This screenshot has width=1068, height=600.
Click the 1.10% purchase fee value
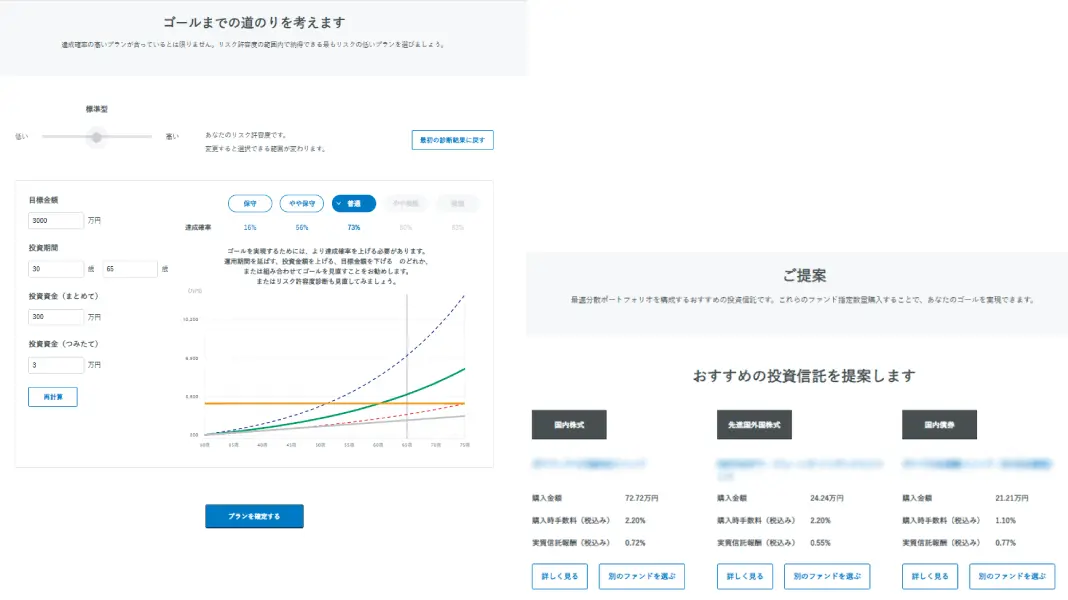click(x=1005, y=520)
